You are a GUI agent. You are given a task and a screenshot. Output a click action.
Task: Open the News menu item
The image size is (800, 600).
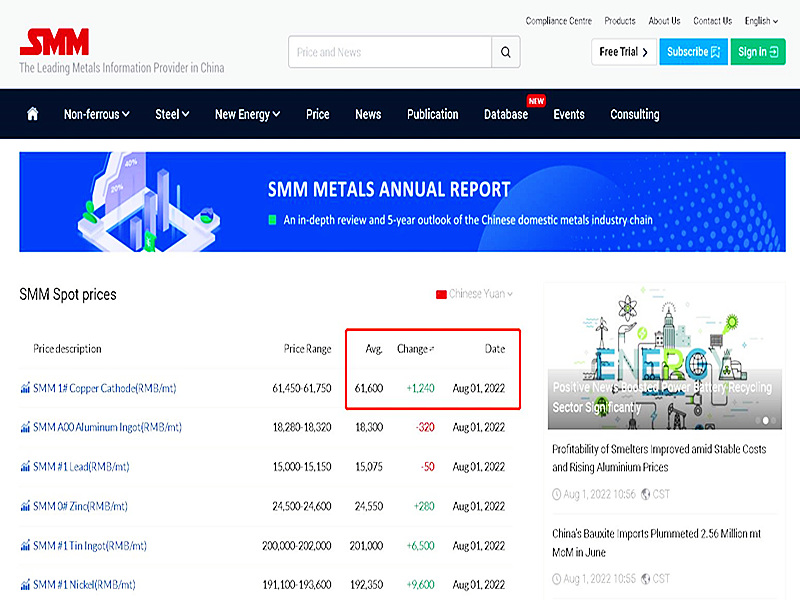tap(368, 114)
